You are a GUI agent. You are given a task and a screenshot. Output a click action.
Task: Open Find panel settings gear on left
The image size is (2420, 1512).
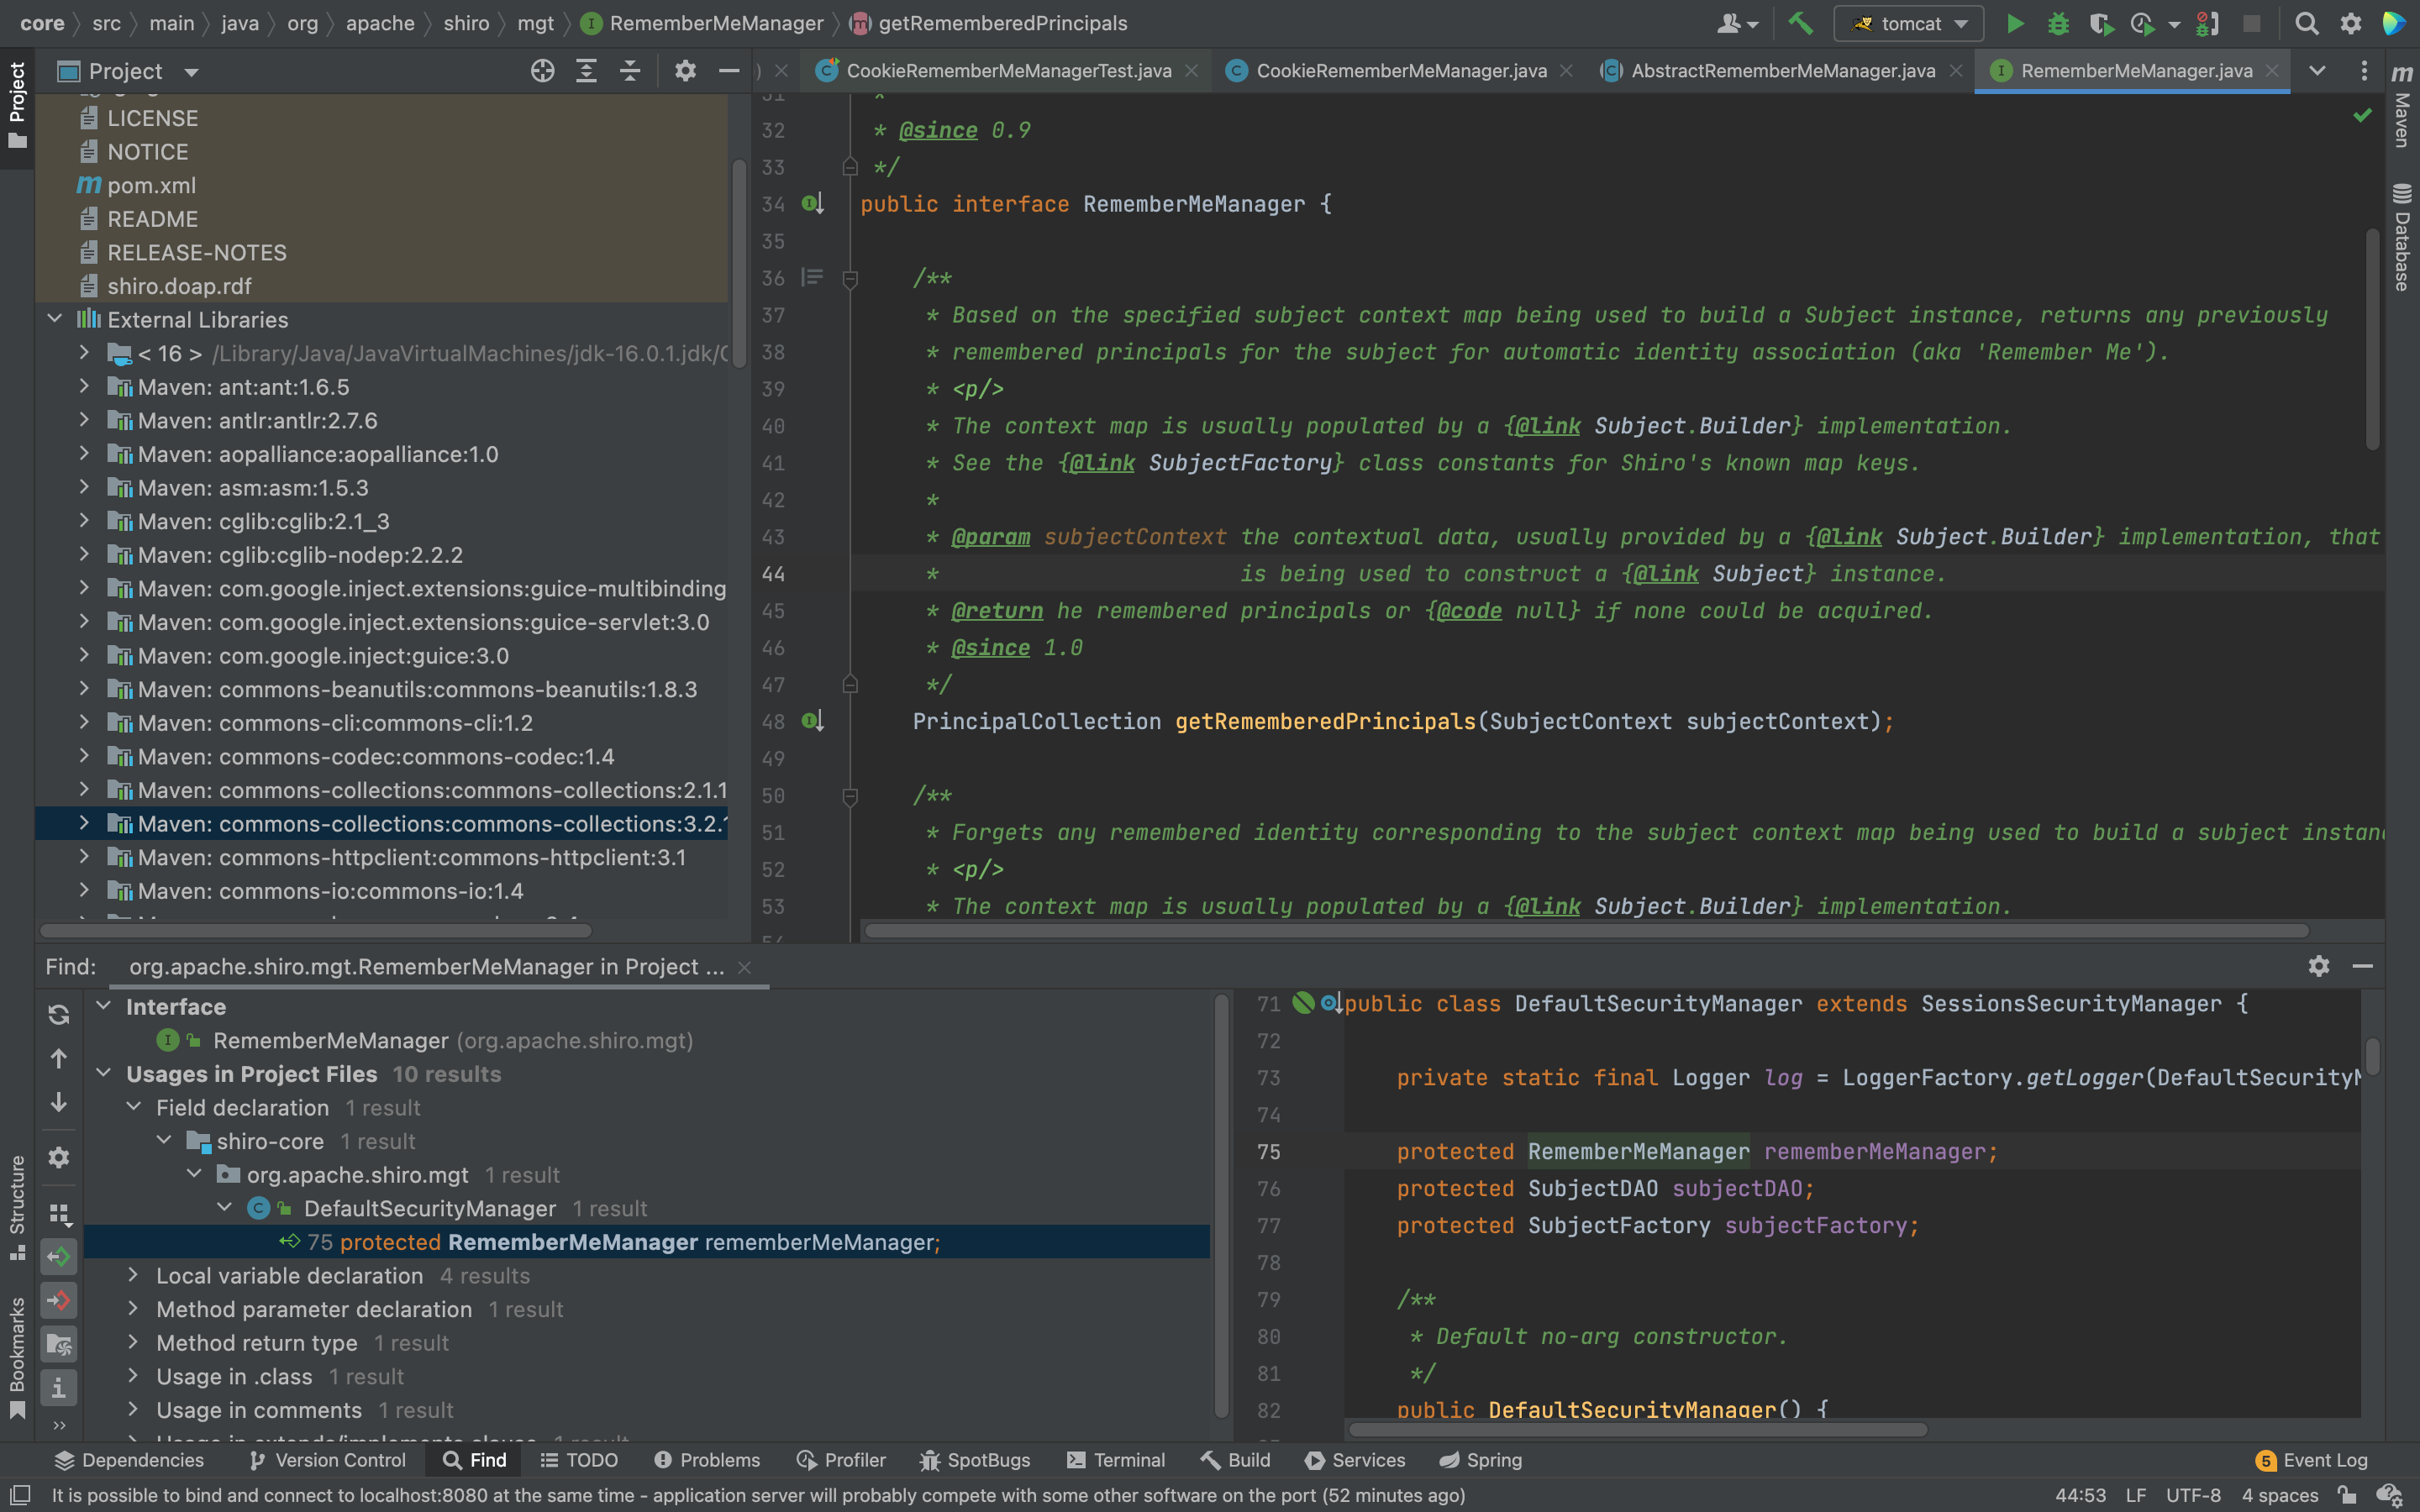pos(59,1157)
